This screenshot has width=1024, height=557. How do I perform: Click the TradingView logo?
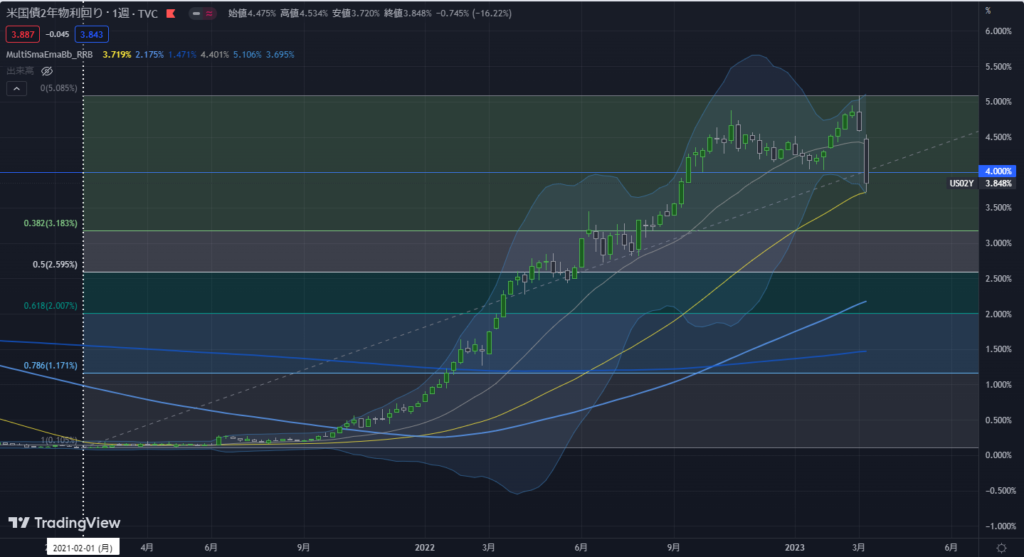click(64, 523)
